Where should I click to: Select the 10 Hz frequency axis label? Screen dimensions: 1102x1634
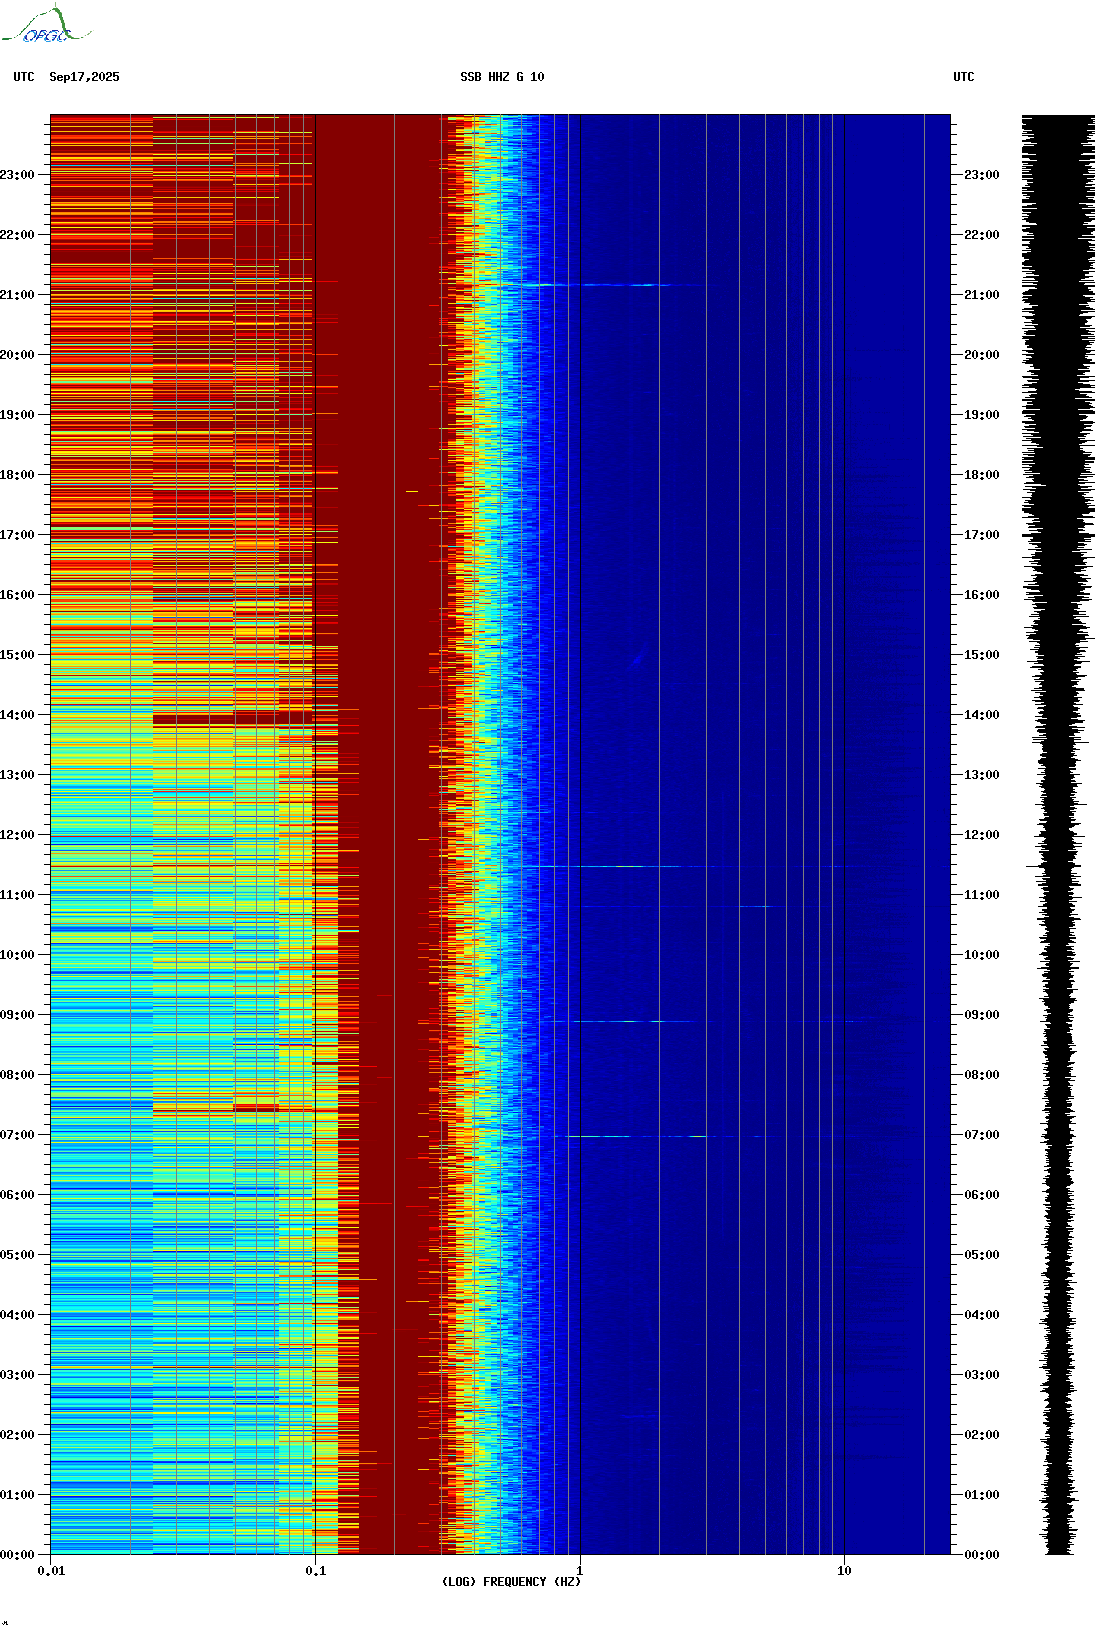(x=844, y=1571)
